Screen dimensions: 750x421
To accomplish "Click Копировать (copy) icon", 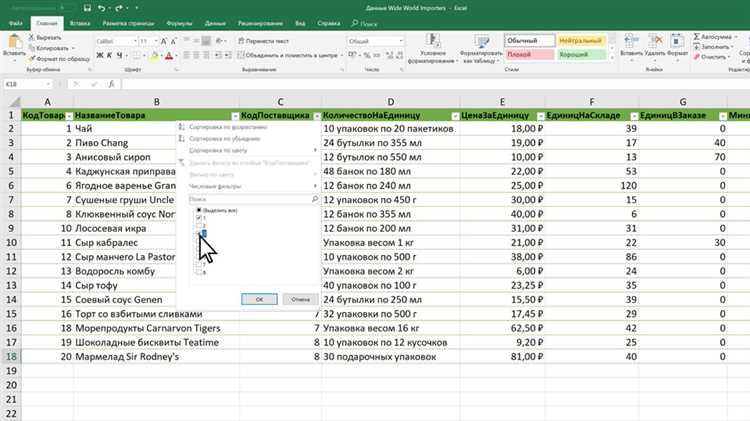I will click(32, 48).
